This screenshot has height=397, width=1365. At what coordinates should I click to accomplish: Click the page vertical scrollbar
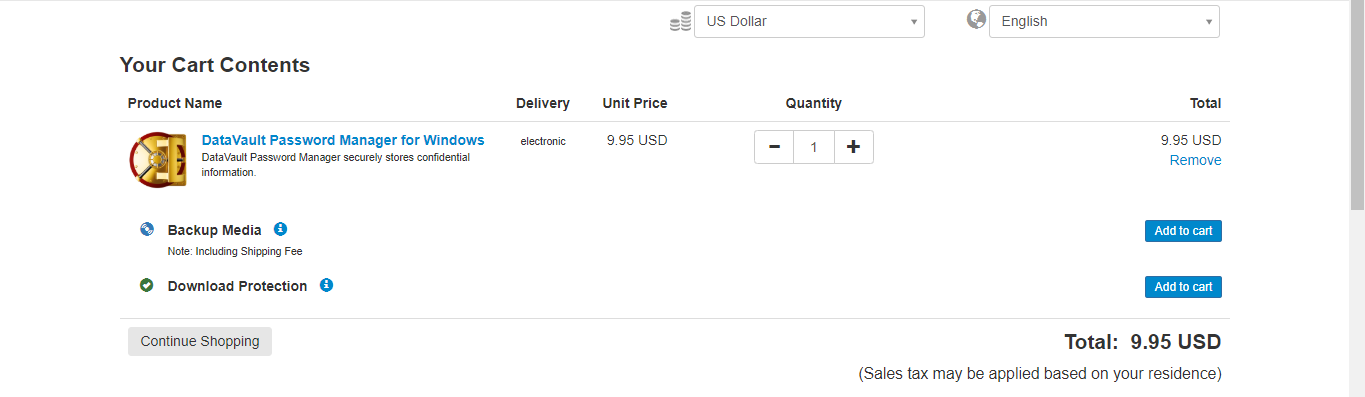(x=1357, y=198)
